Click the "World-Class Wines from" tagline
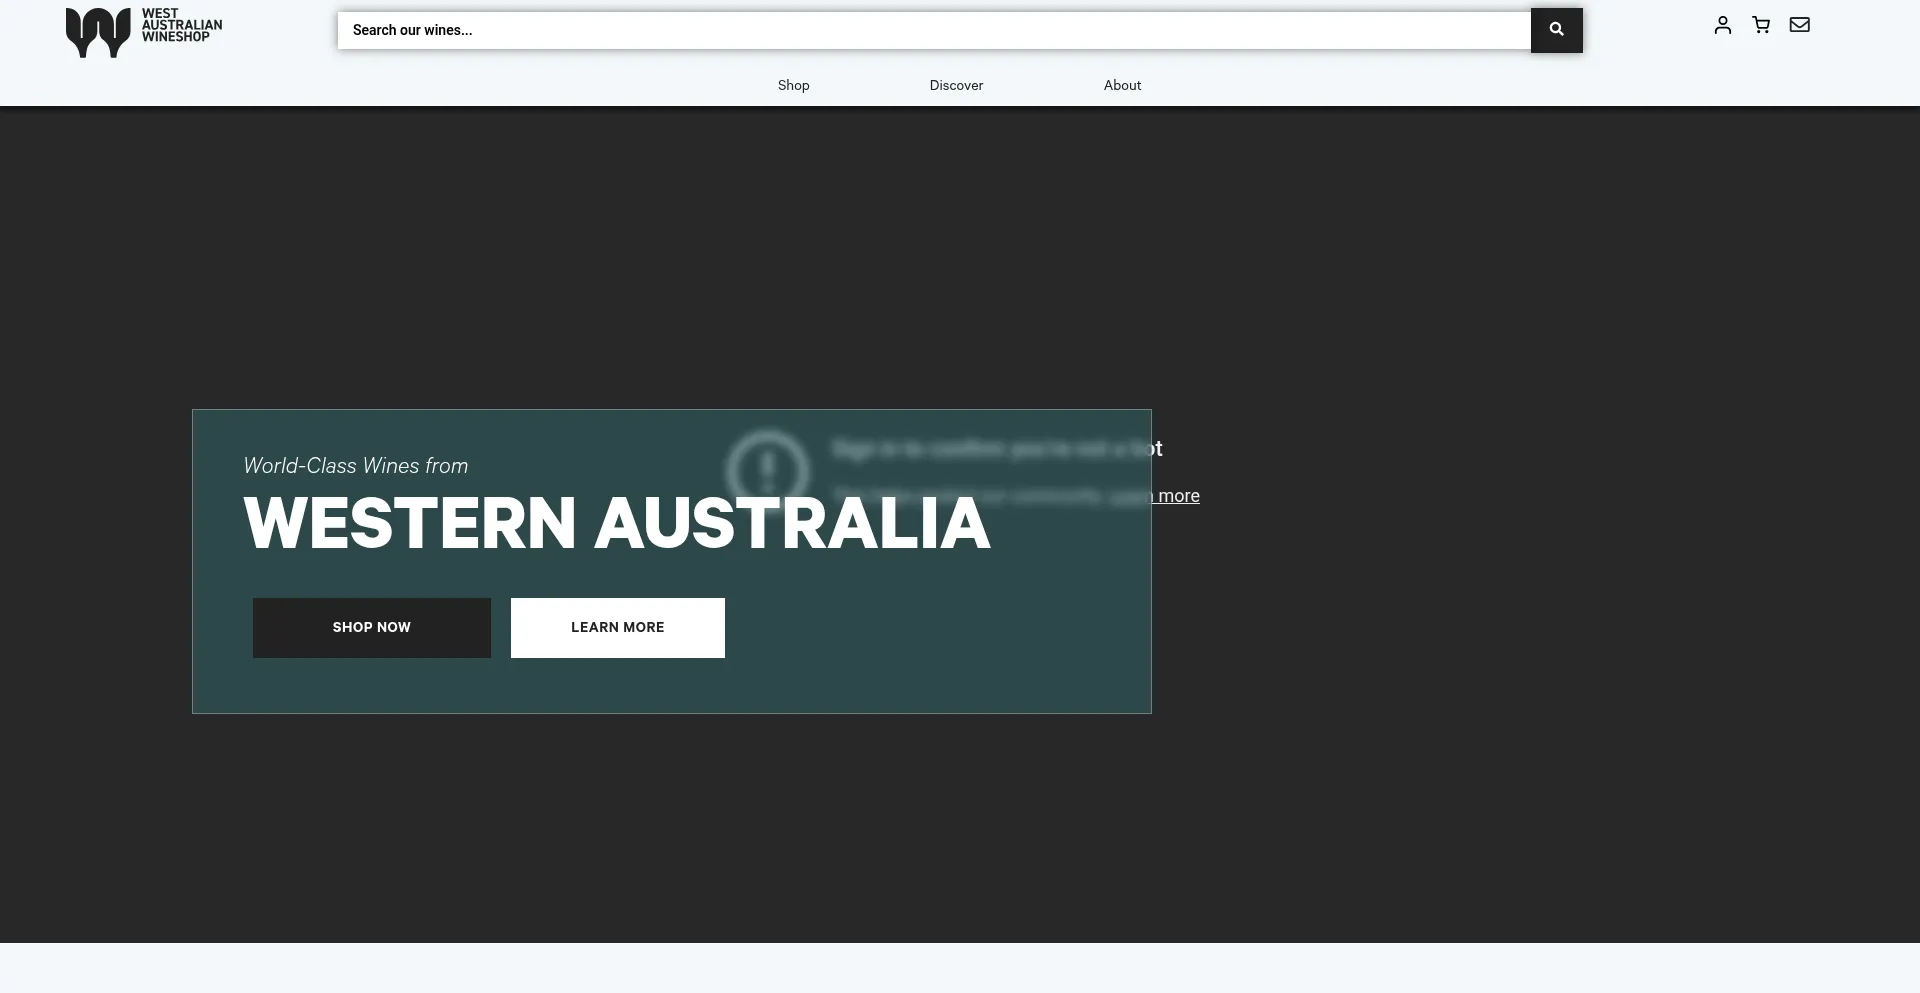Screen dimensions: 1920x993 [355, 466]
